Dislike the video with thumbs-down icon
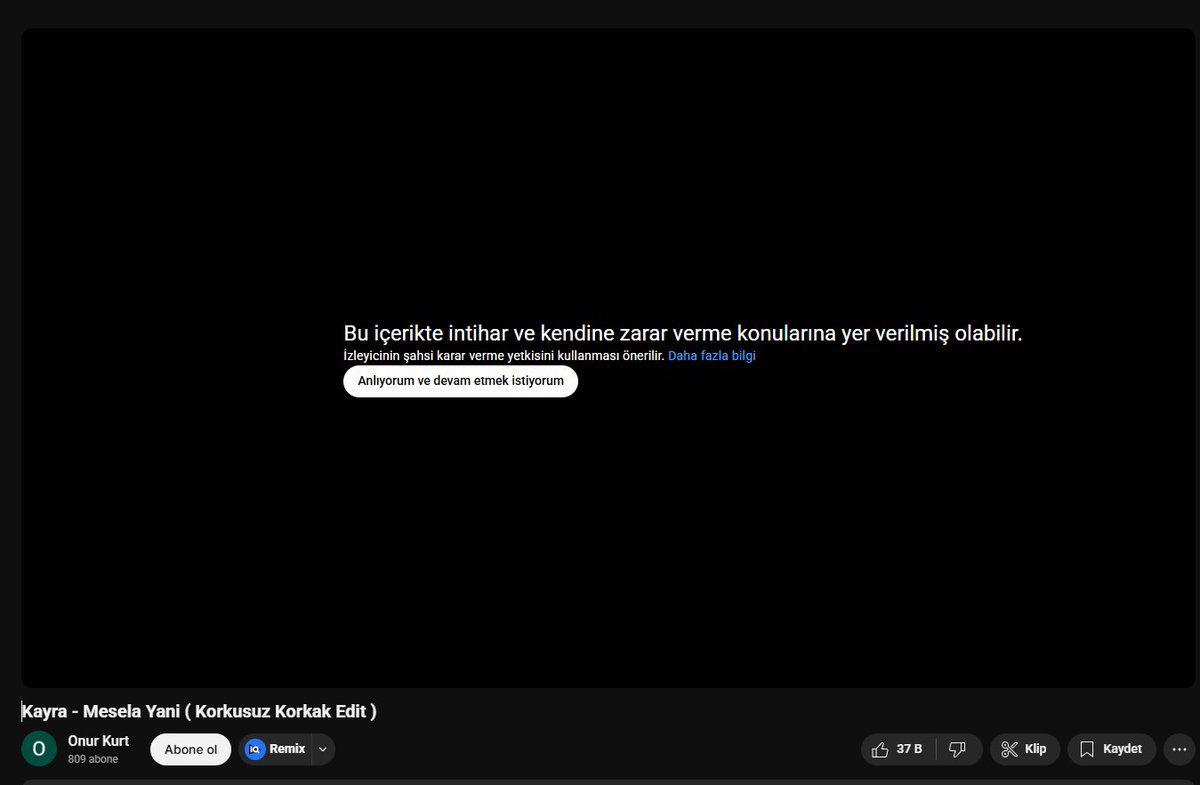This screenshot has width=1200, height=785. [958, 749]
